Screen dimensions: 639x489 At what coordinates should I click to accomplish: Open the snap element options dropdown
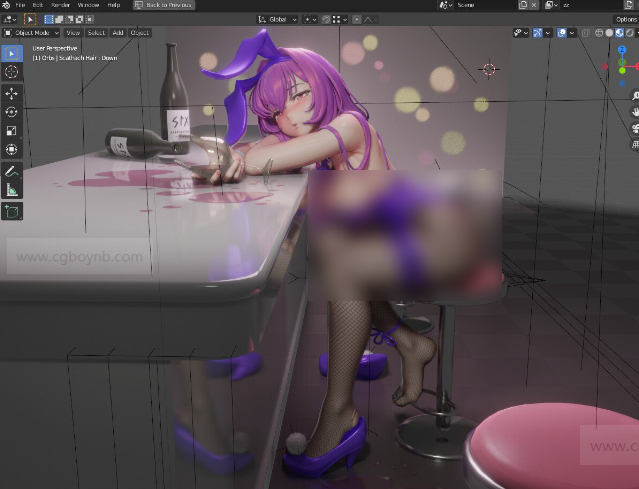(x=340, y=19)
